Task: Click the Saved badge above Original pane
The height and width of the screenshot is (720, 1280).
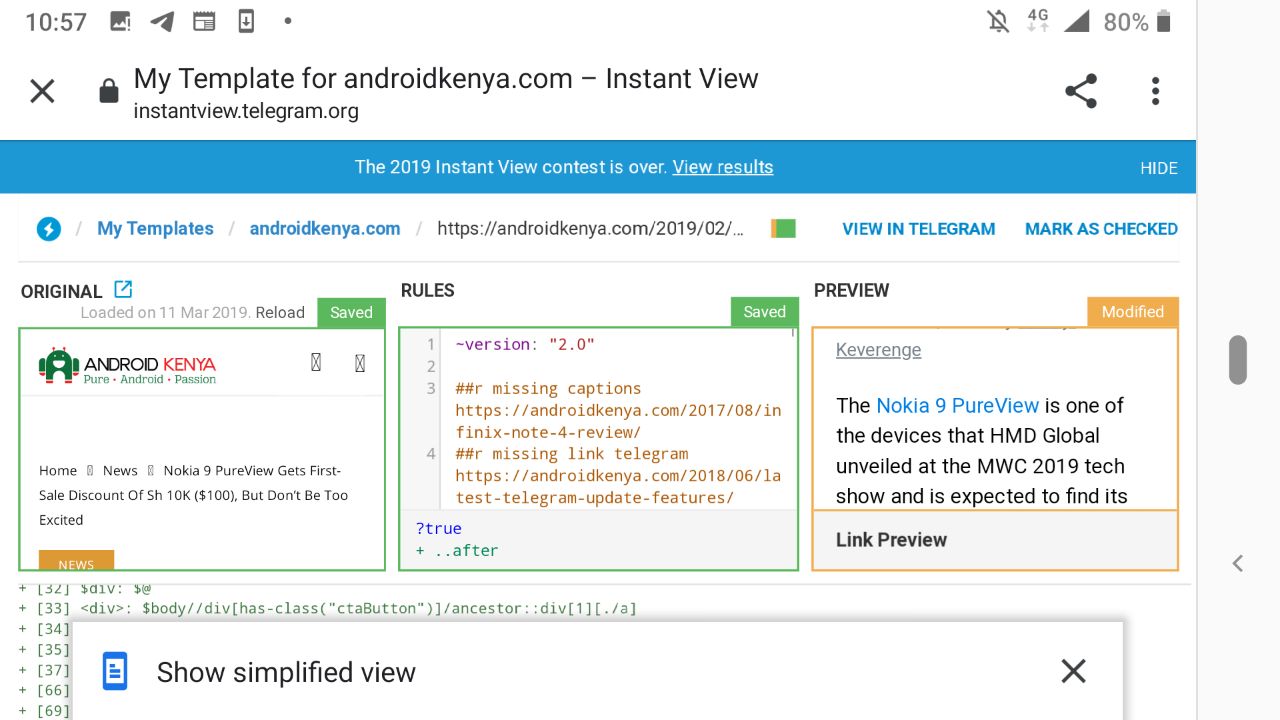Action: [x=351, y=312]
